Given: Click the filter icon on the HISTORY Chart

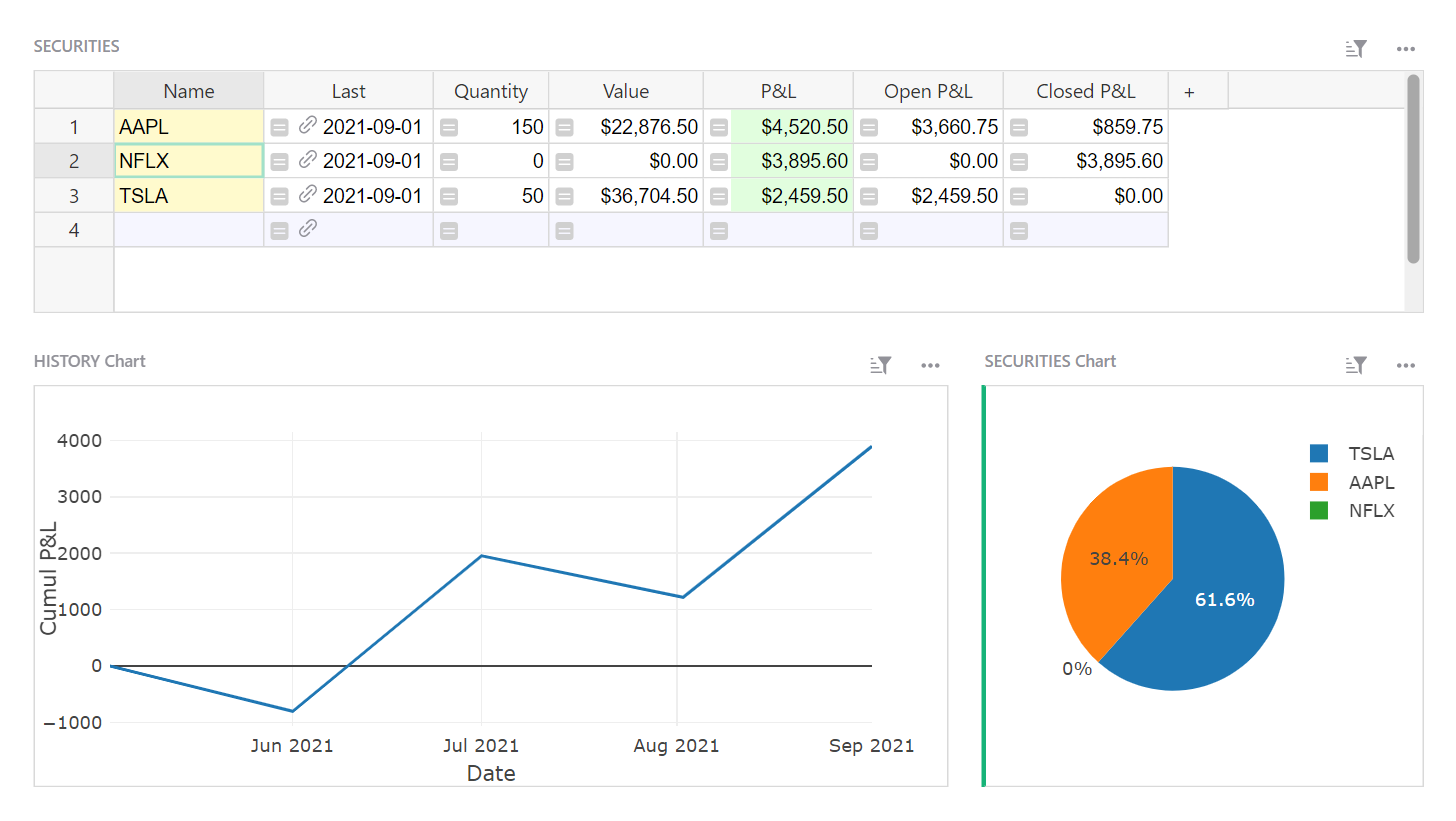Looking at the screenshot, I should 880,365.
